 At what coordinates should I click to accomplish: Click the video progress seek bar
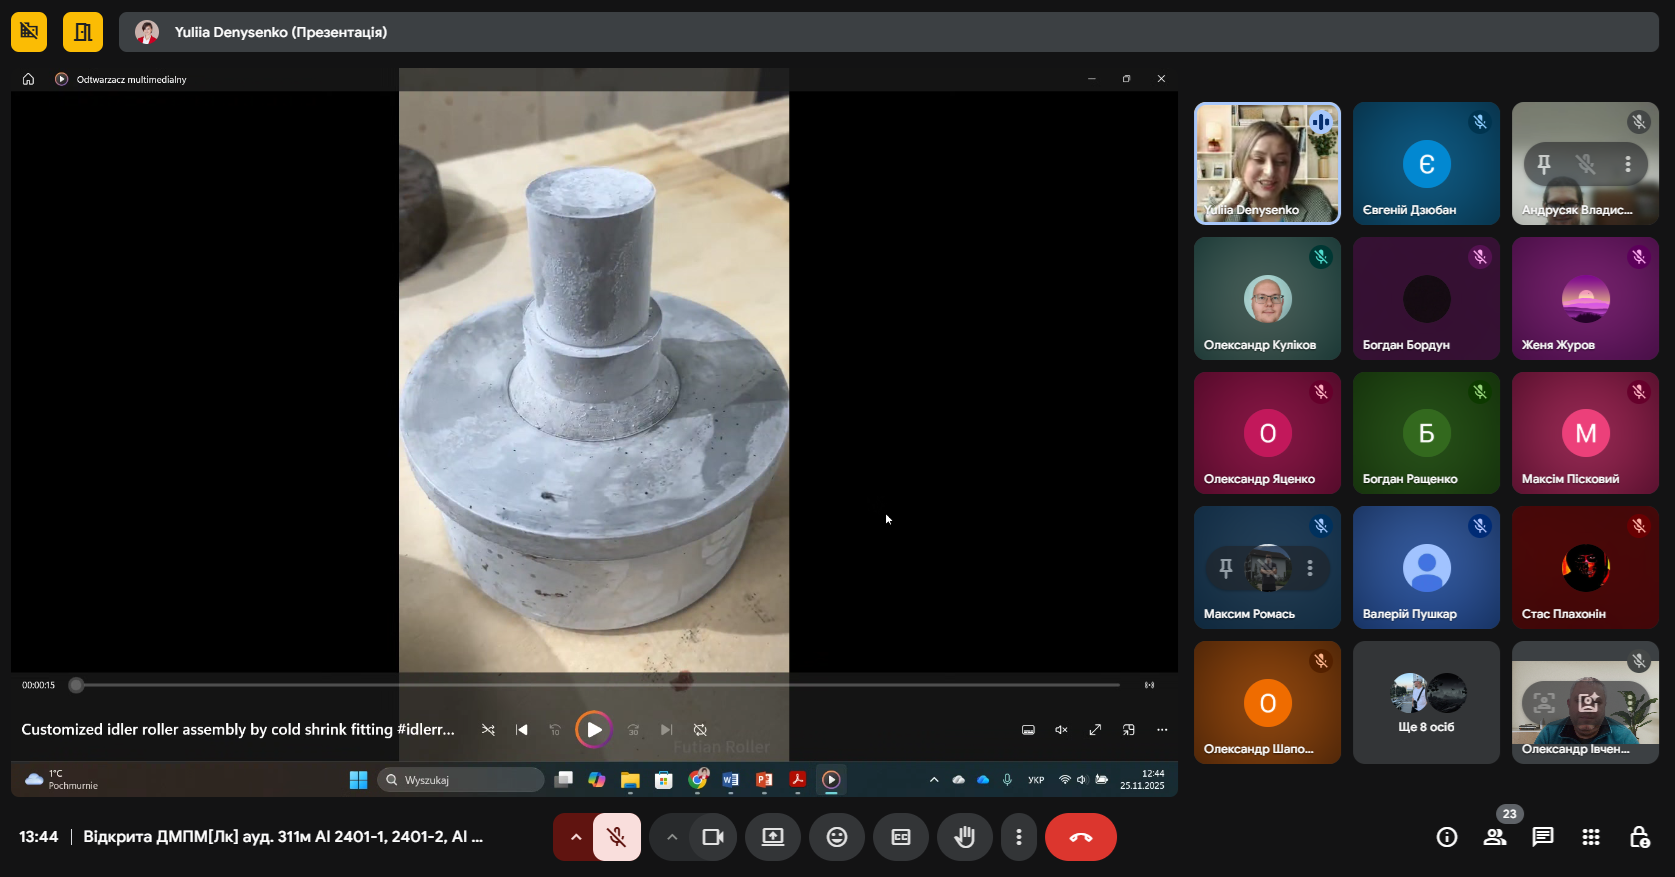coord(600,685)
